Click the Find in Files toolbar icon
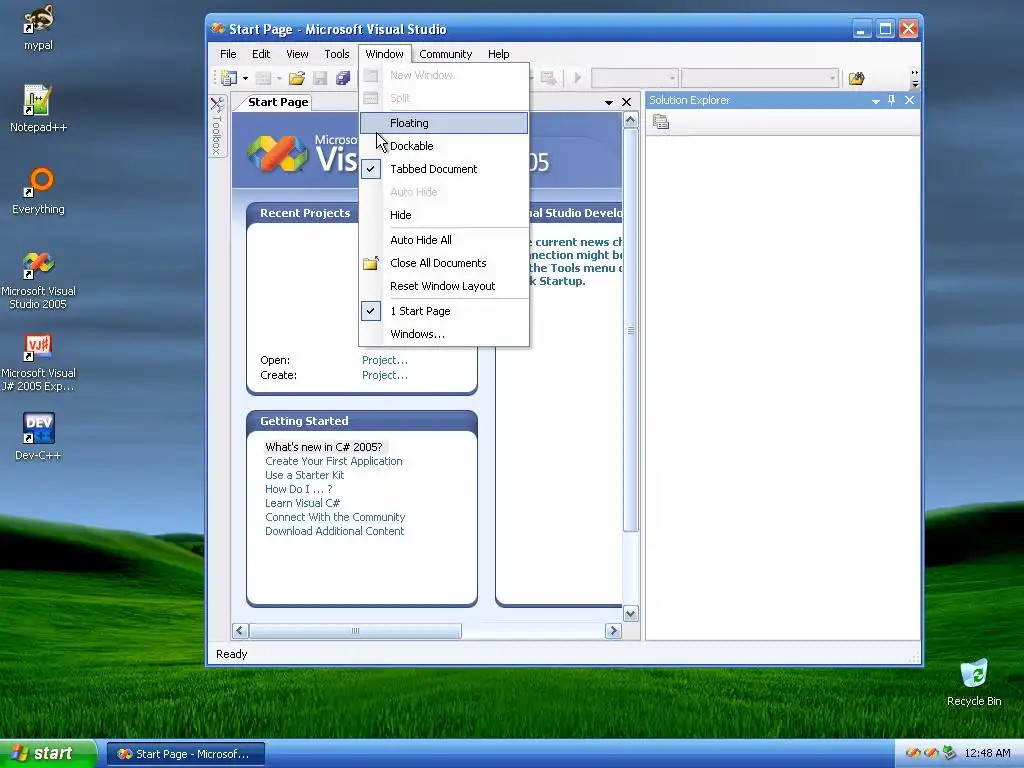Screen dimensions: 1024x768 click(856, 79)
